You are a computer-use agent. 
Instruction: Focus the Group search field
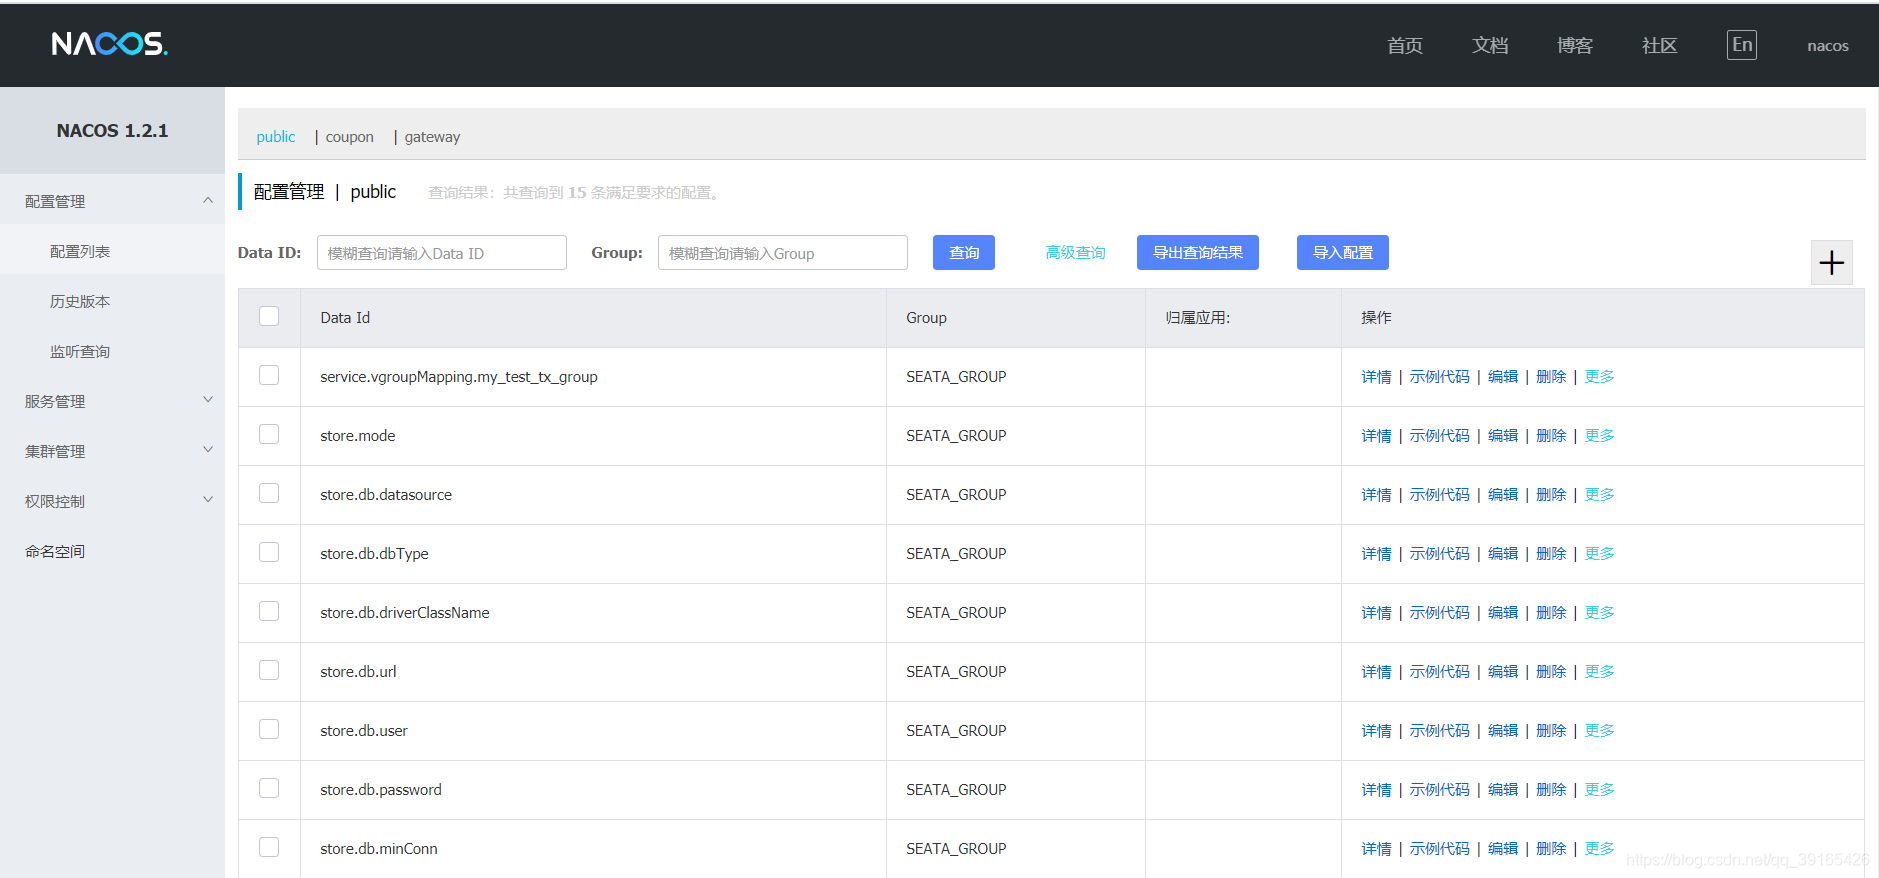point(783,253)
